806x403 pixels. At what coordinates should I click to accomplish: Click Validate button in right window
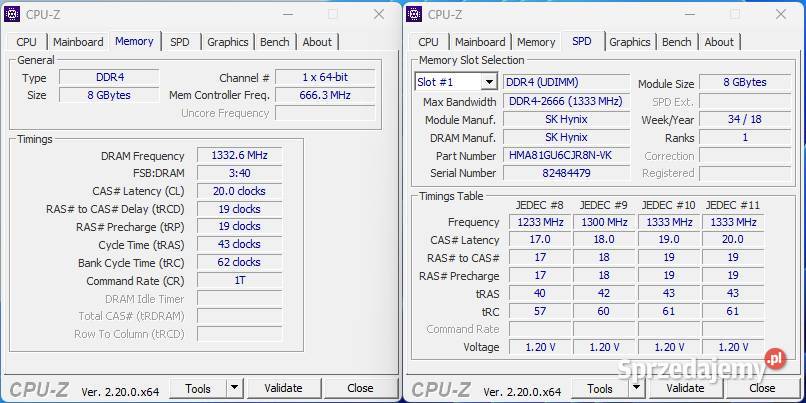685,388
